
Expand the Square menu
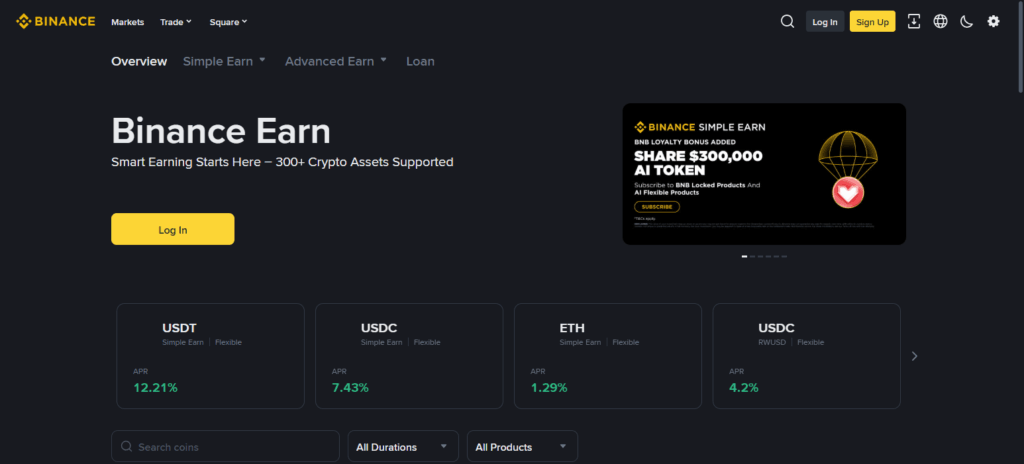(x=229, y=22)
